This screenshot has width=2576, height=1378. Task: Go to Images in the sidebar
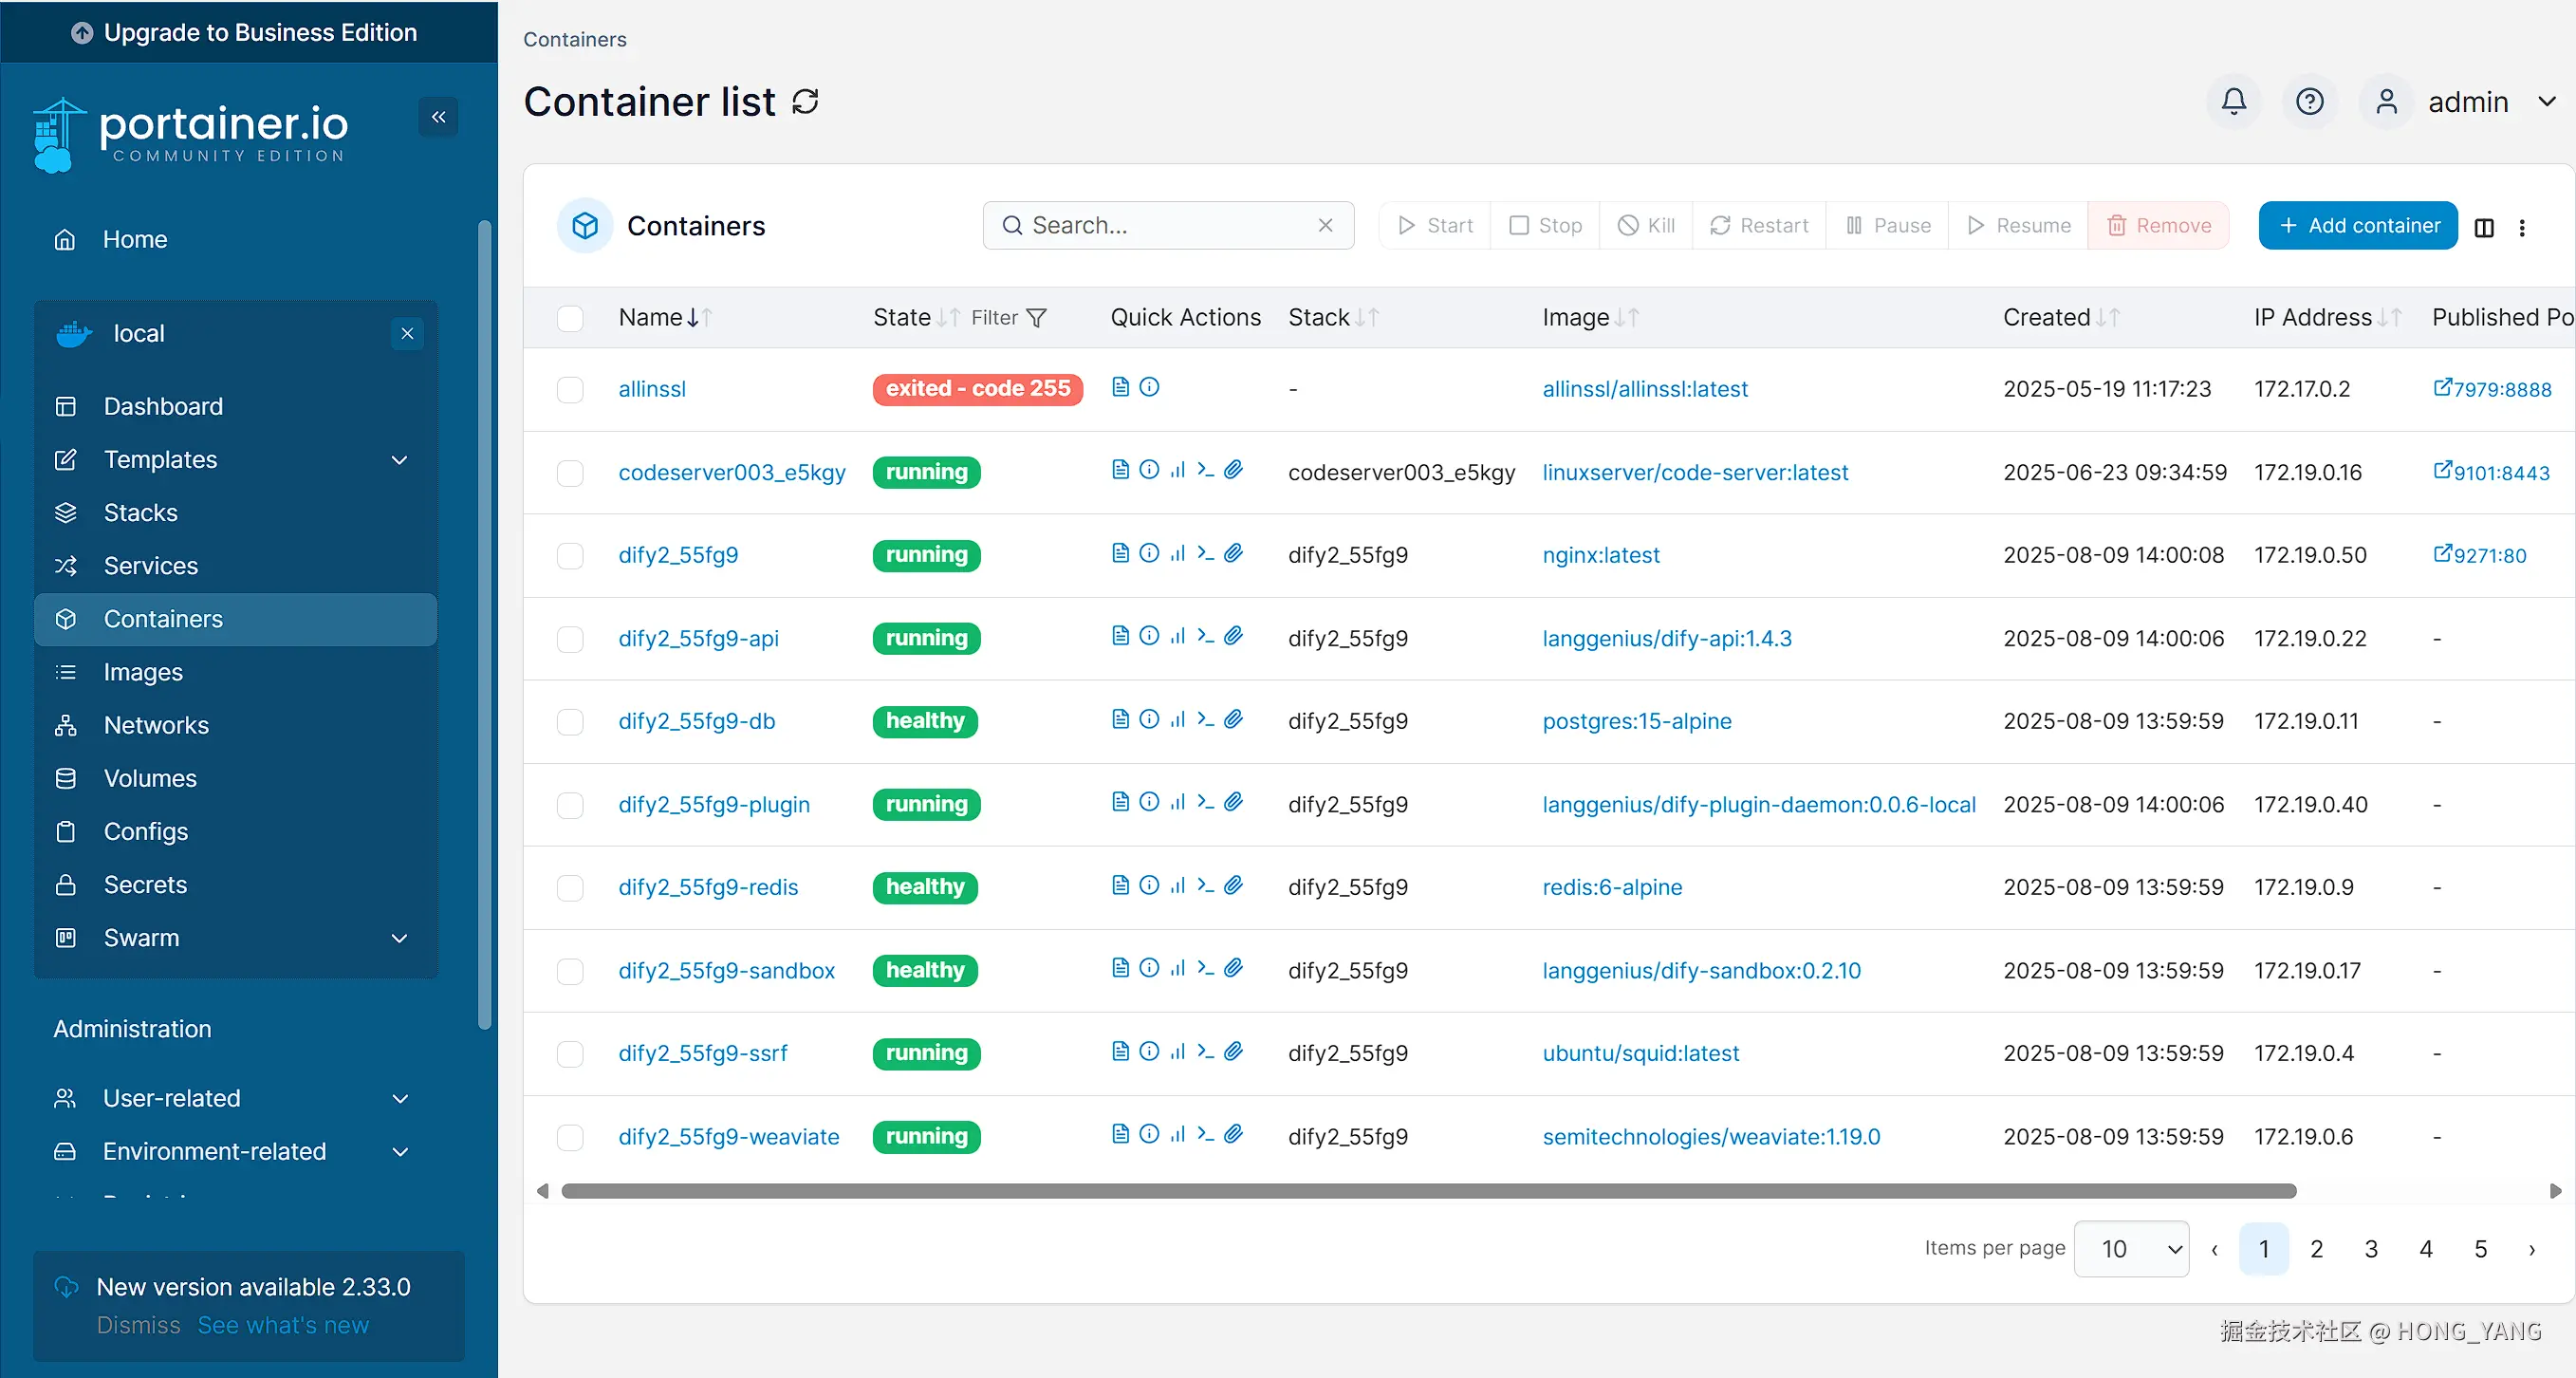(x=143, y=672)
